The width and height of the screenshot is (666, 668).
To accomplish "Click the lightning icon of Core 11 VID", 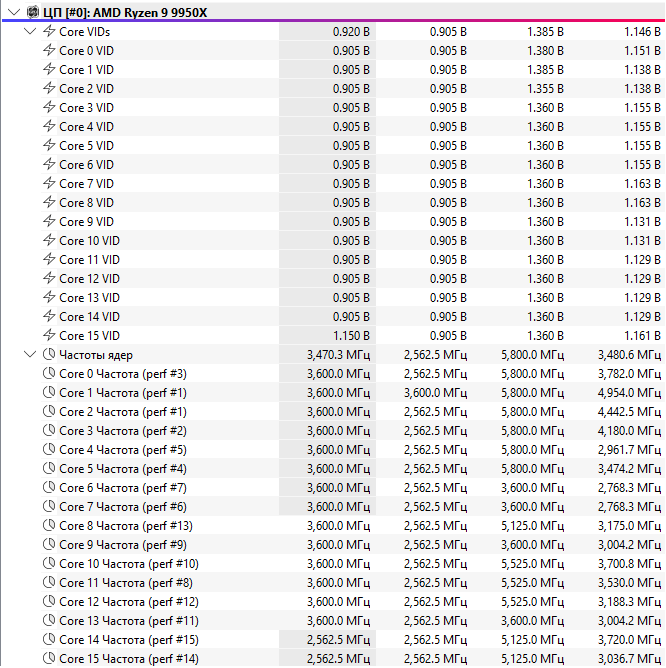I will pos(49,259).
